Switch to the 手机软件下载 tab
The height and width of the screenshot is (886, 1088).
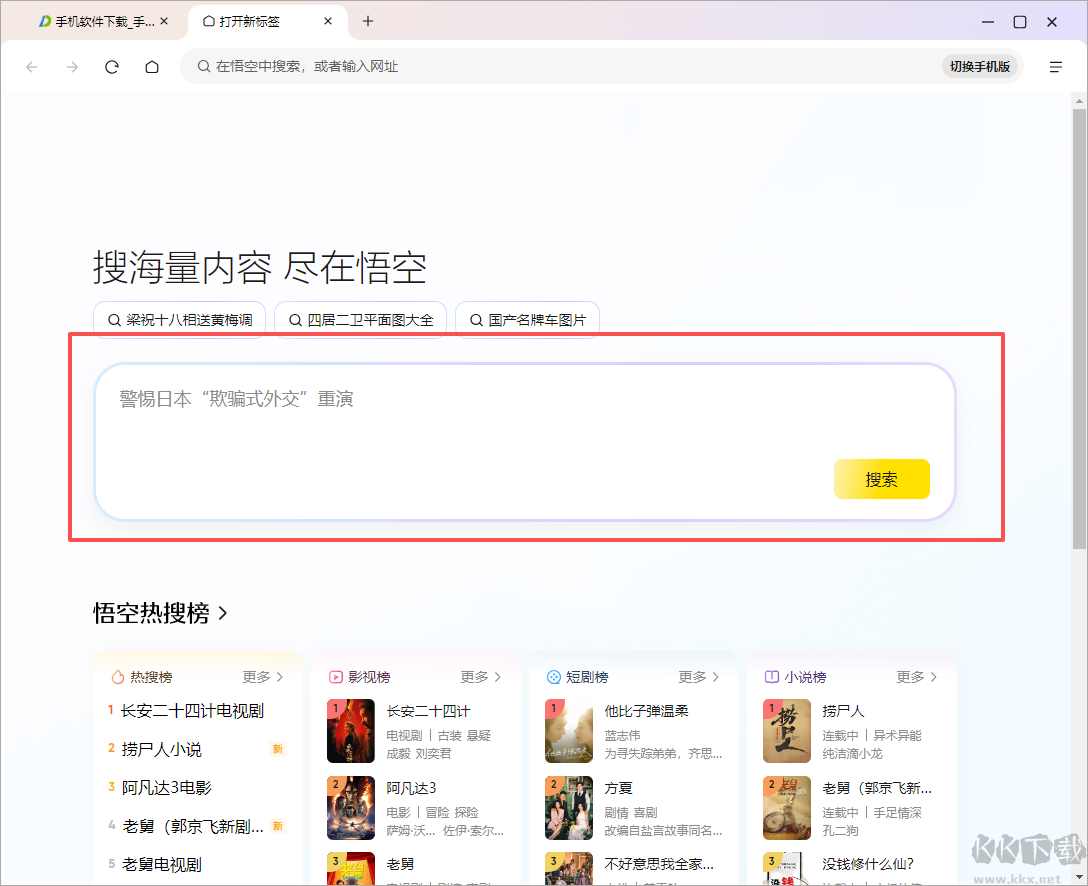click(x=97, y=22)
